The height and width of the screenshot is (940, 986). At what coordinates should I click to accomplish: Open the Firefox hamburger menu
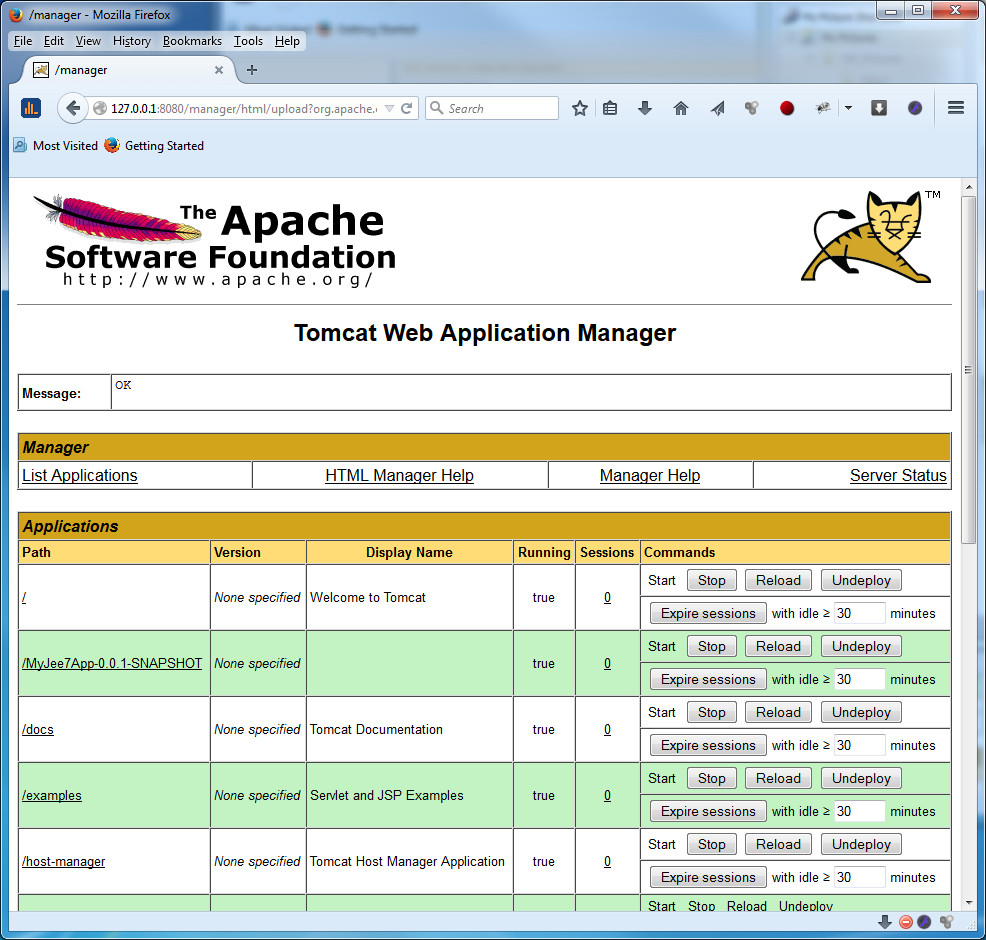click(x=955, y=109)
